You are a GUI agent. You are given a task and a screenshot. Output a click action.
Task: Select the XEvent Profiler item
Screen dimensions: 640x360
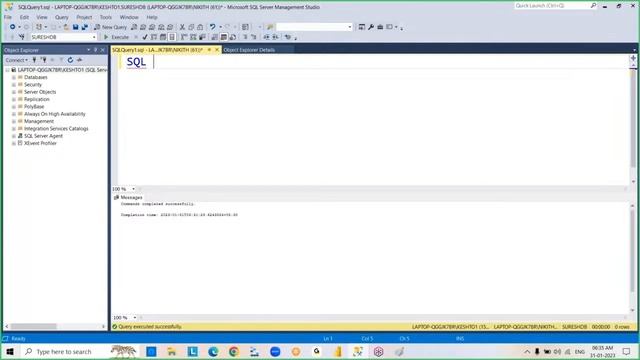[40, 143]
